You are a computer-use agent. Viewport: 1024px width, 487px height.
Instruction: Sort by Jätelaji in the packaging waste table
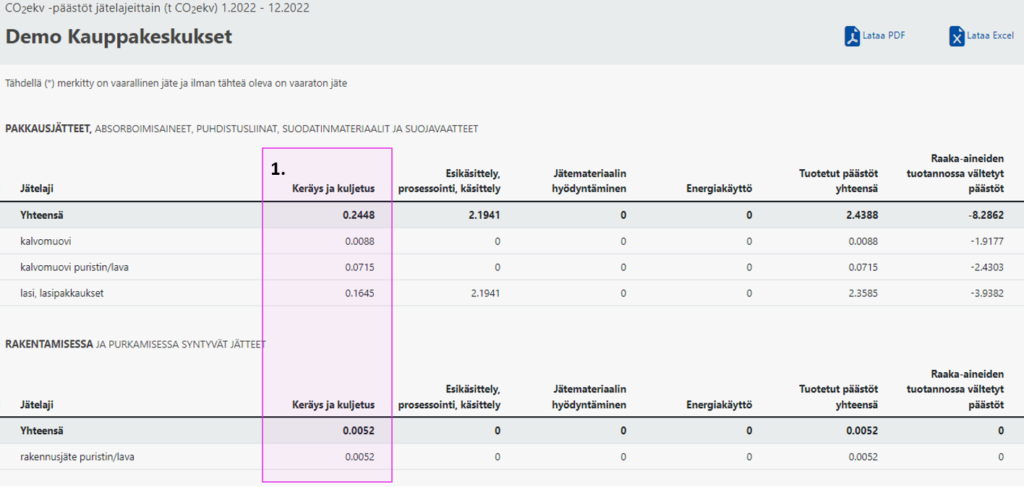(40, 188)
